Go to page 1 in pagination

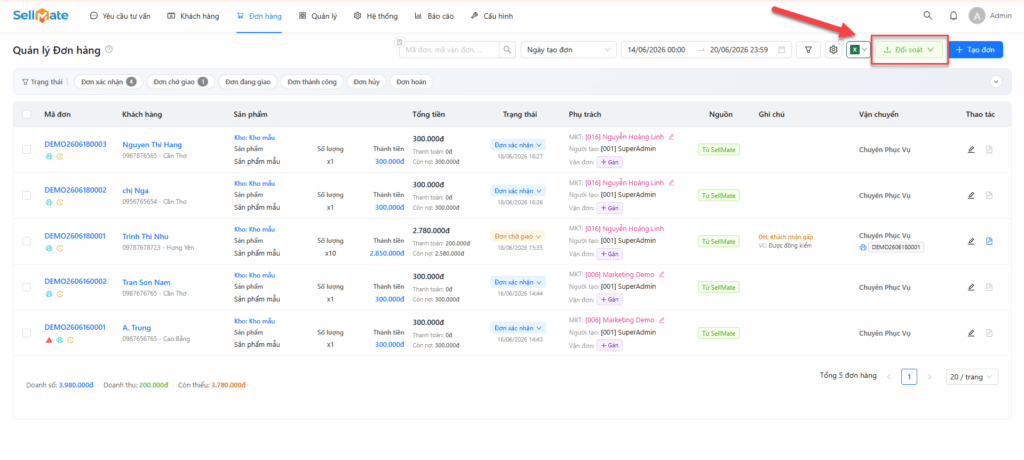click(x=909, y=377)
